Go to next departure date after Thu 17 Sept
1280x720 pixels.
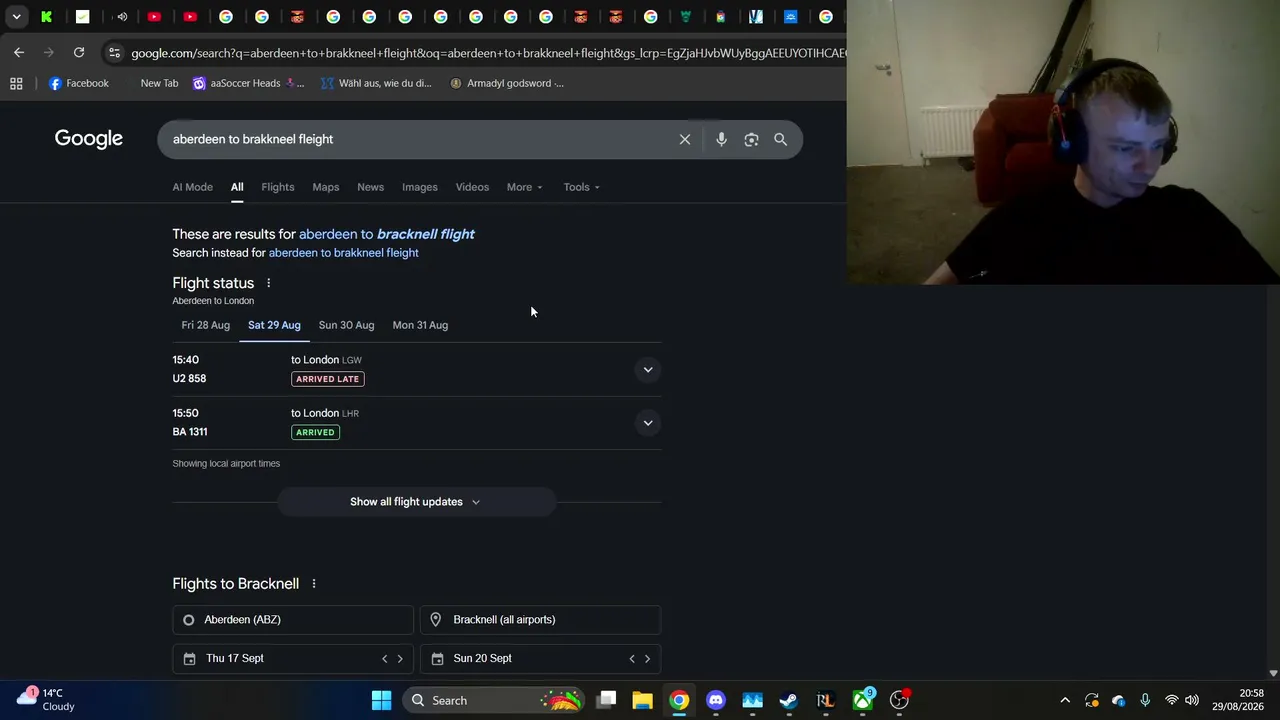[x=400, y=659]
